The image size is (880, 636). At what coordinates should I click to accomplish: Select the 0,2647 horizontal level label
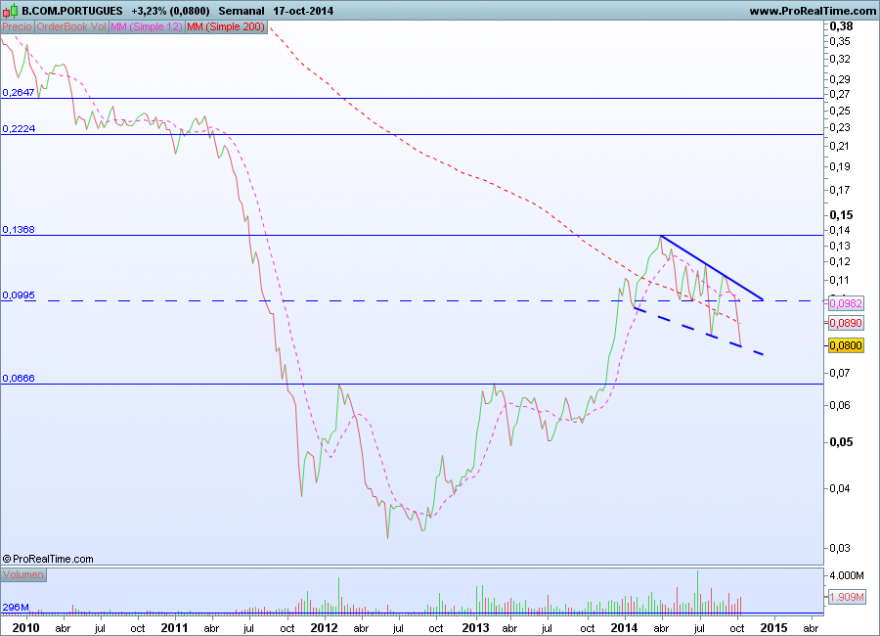point(19,93)
